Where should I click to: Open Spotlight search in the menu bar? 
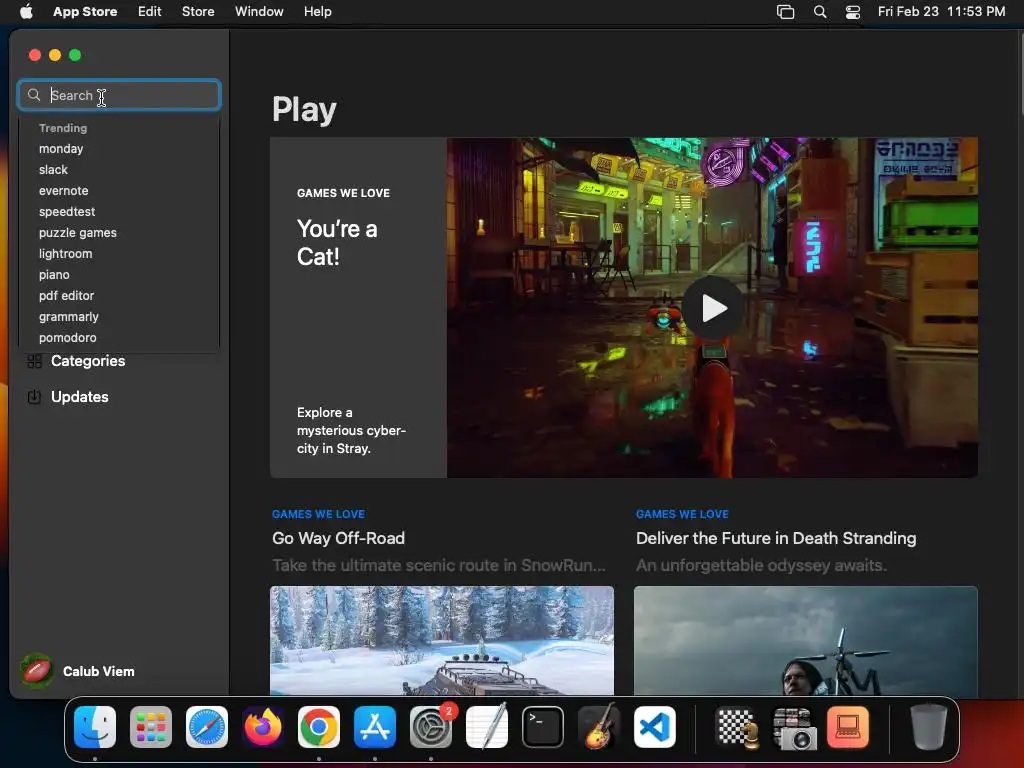[x=820, y=12]
